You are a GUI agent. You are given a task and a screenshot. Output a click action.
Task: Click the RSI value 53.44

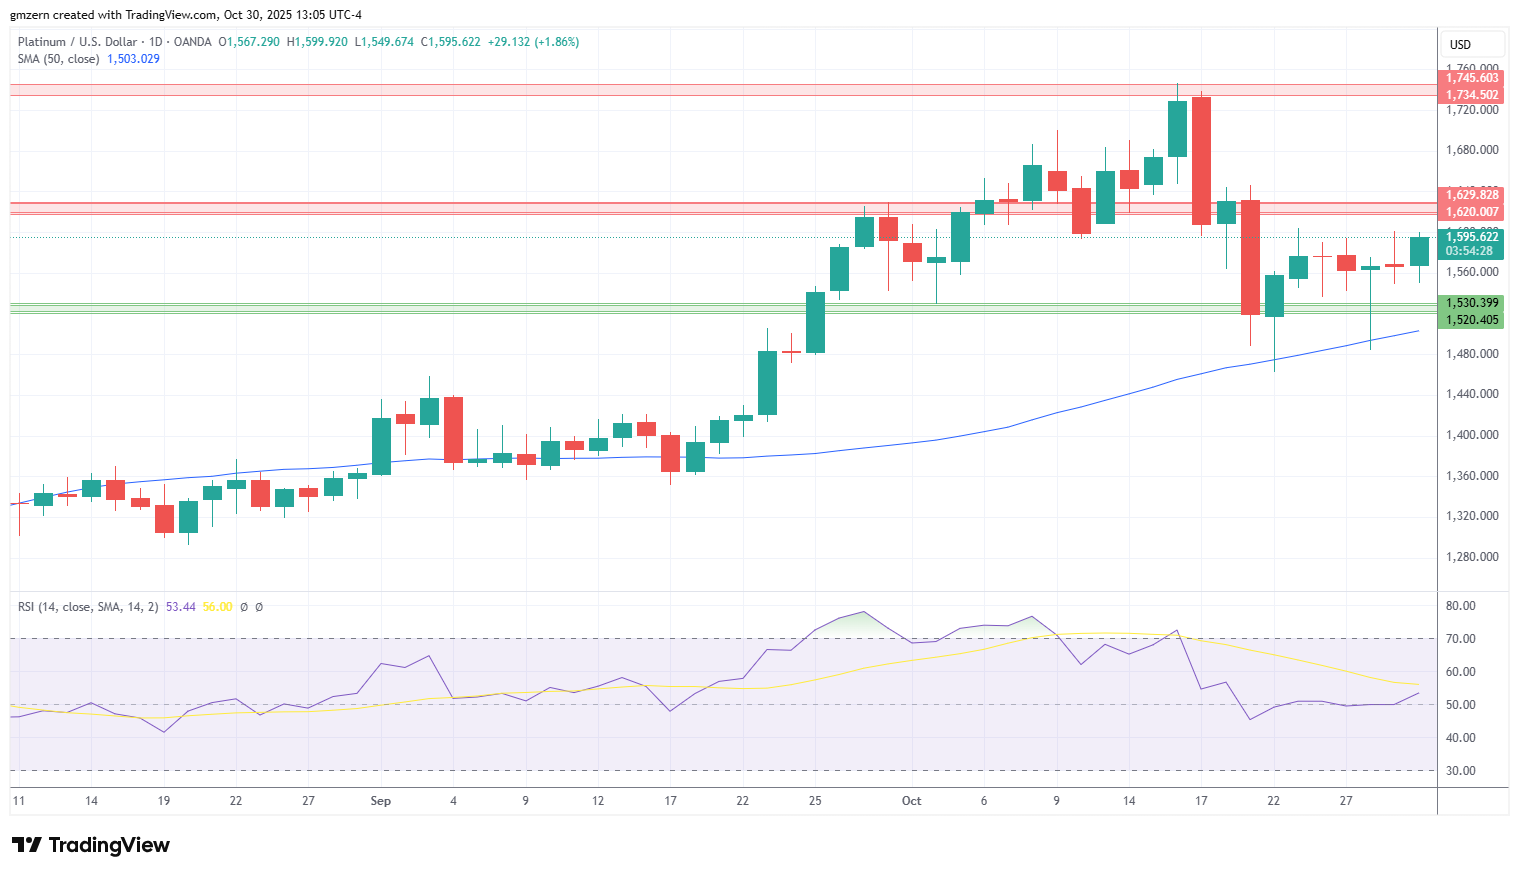[181, 607]
